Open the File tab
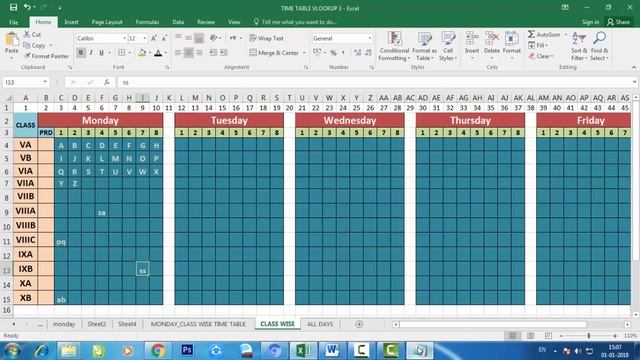This screenshot has width=640, height=360. click(x=13, y=22)
